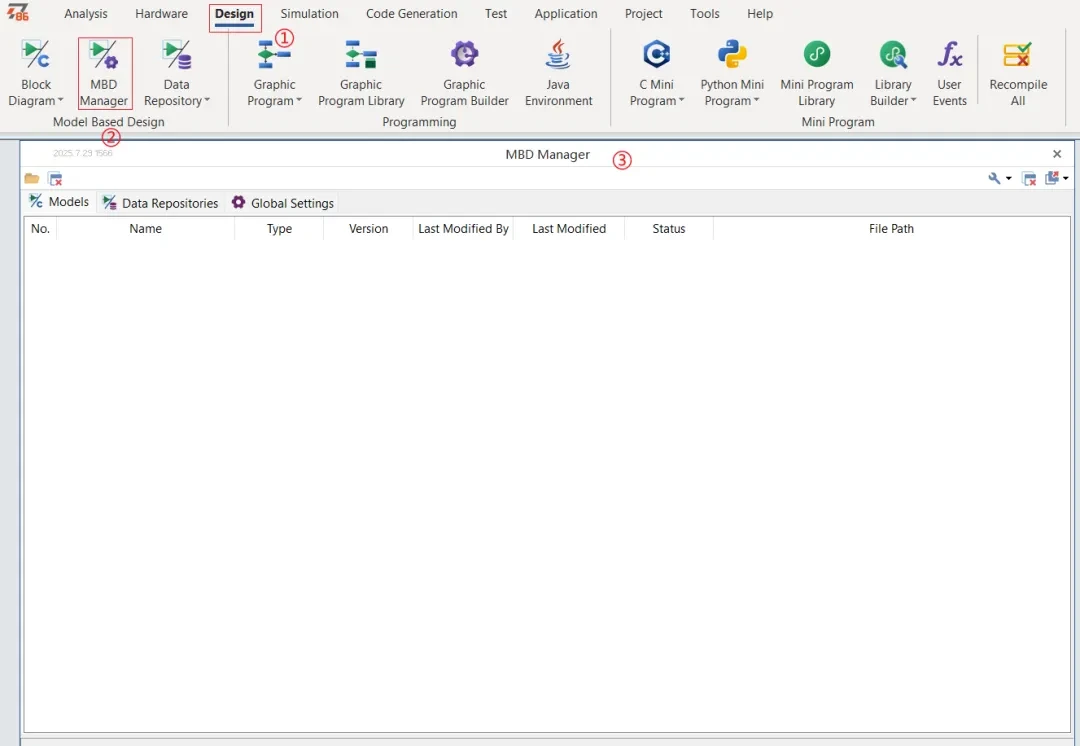
Task: Open a model via the folder icon
Action: point(30,177)
